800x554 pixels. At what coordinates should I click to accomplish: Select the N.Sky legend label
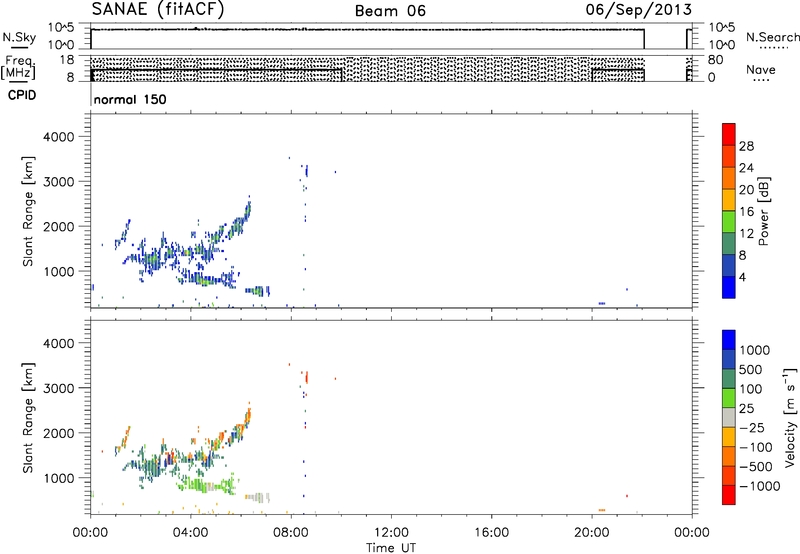coord(19,37)
